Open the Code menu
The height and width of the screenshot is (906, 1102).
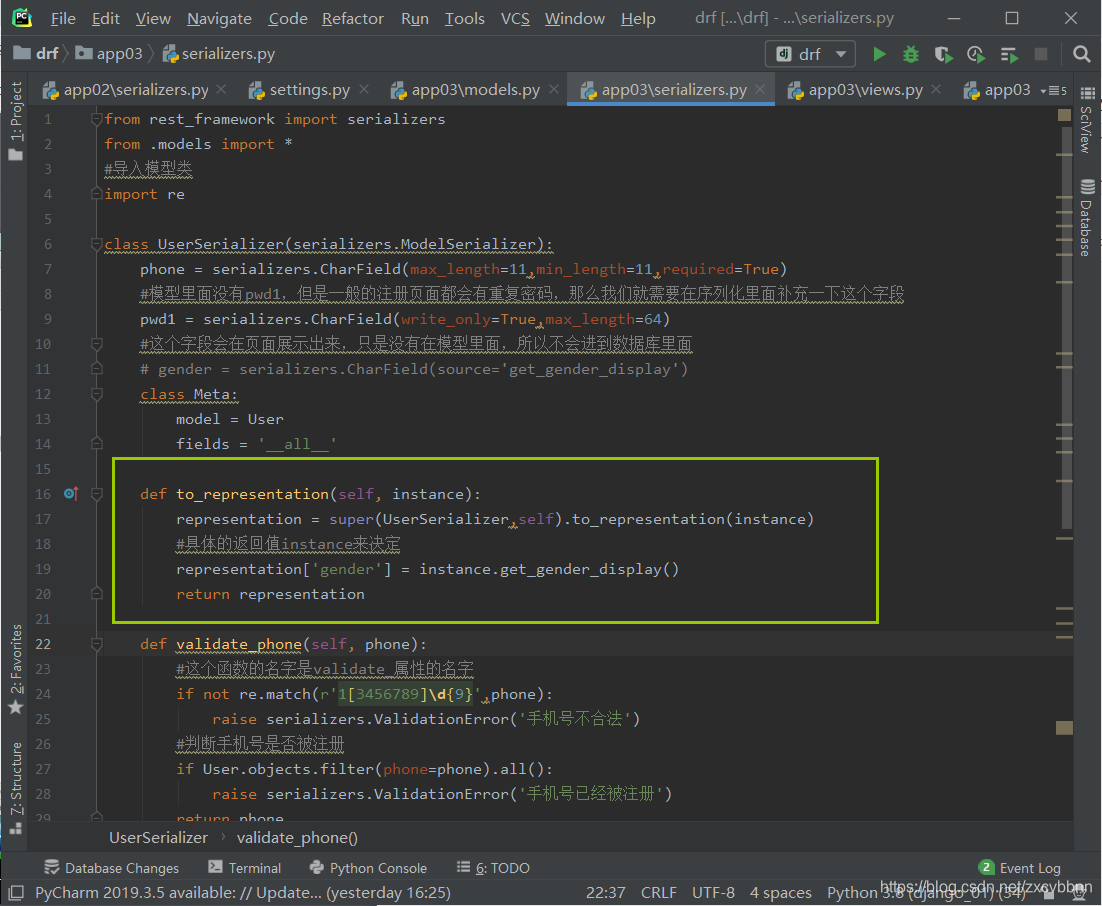287,19
